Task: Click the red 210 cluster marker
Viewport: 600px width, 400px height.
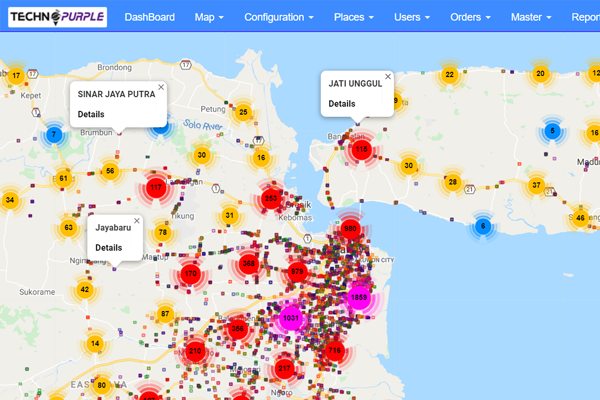Action: point(195,351)
